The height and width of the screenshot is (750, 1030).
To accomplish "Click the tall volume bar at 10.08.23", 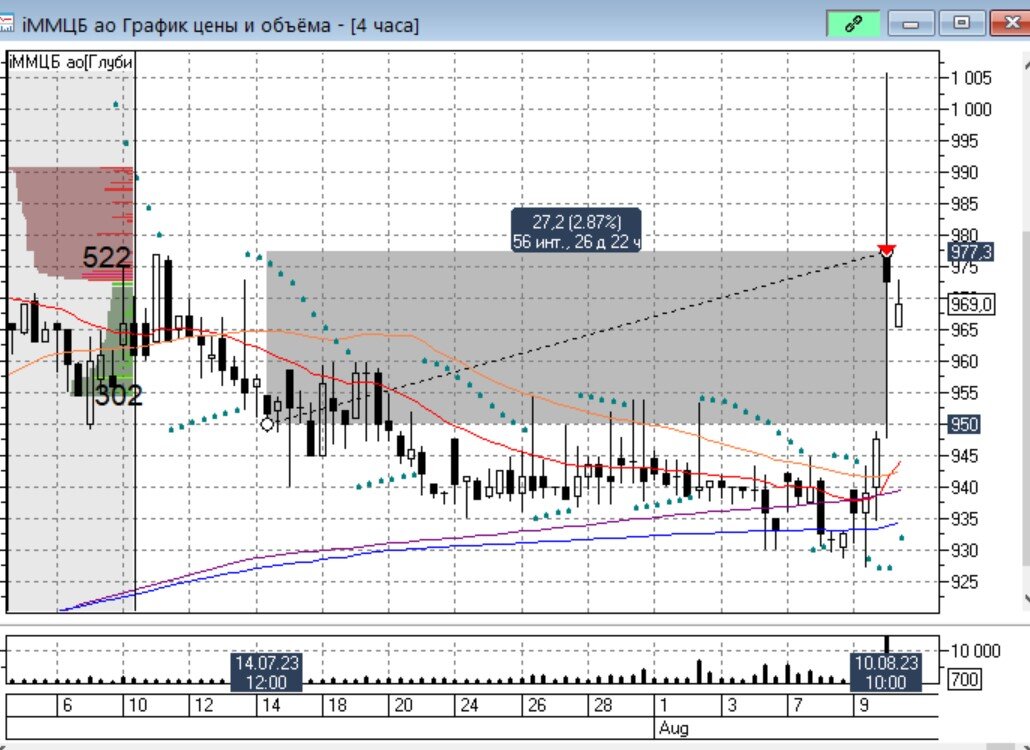I will [886, 645].
